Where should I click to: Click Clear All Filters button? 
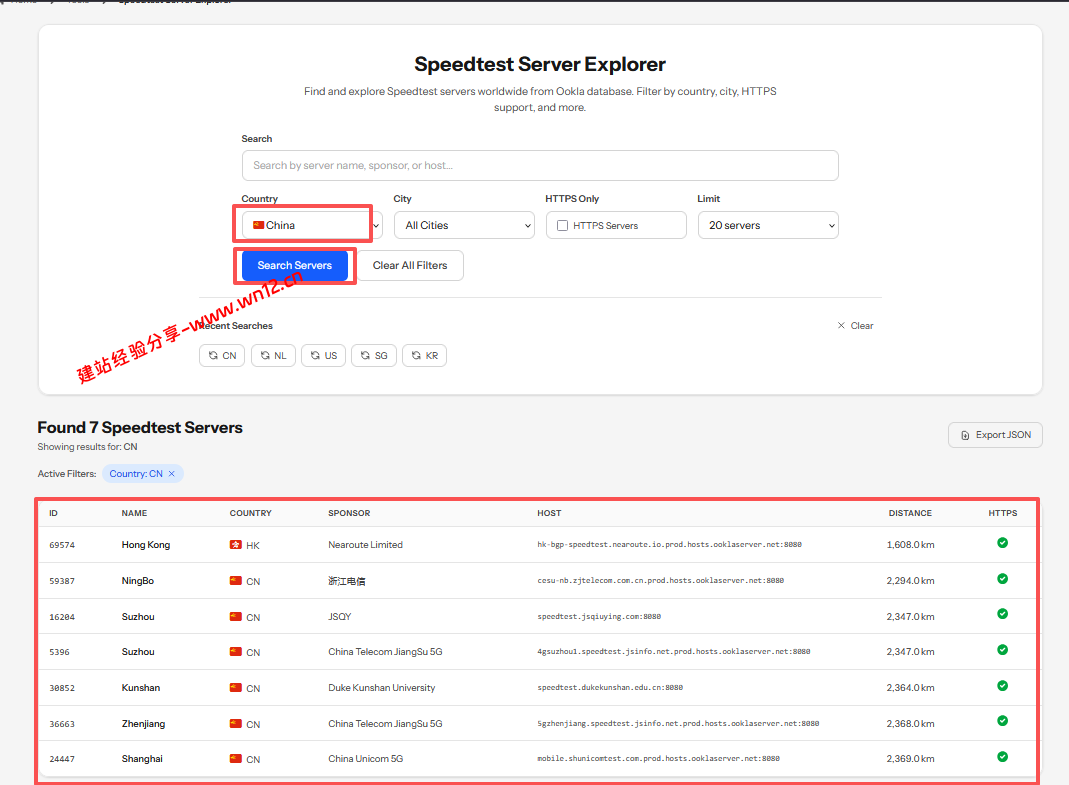(410, 265)
